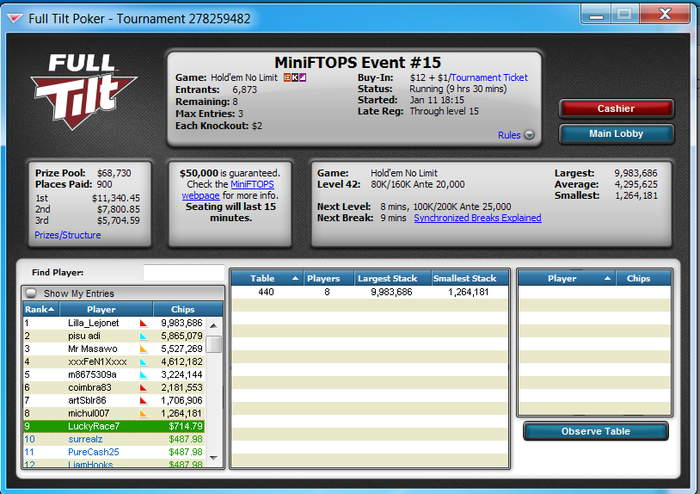The width and height of the screenshot is (700, 494).
Task: Select player Mr Masawo in rank list
Action: click(x=114, y=349)
